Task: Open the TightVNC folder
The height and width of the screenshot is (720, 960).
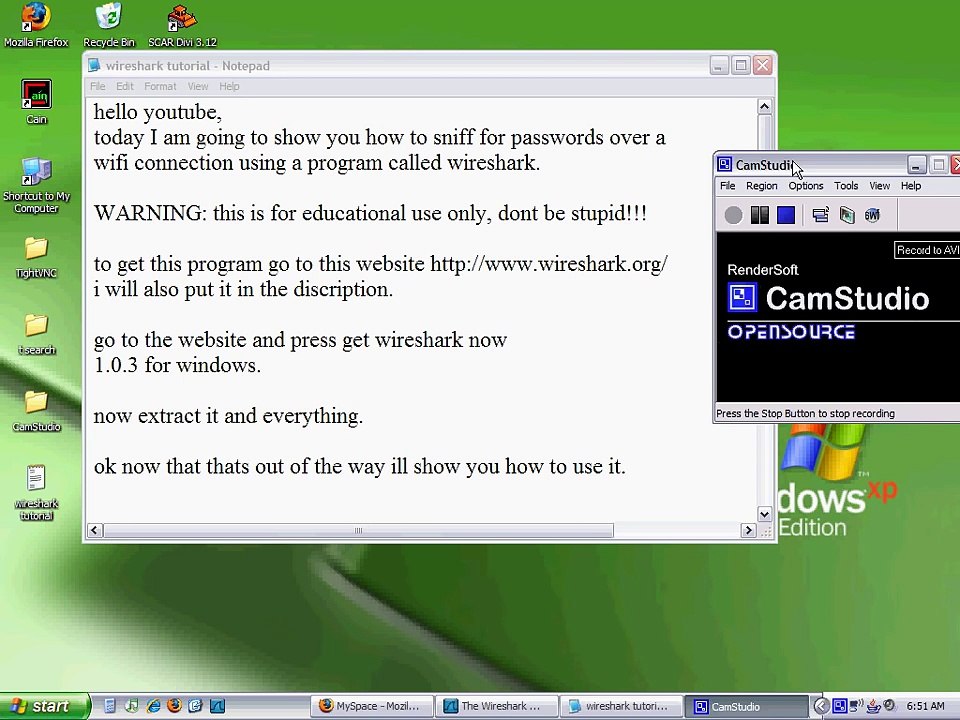Action: tap(36, 257)
